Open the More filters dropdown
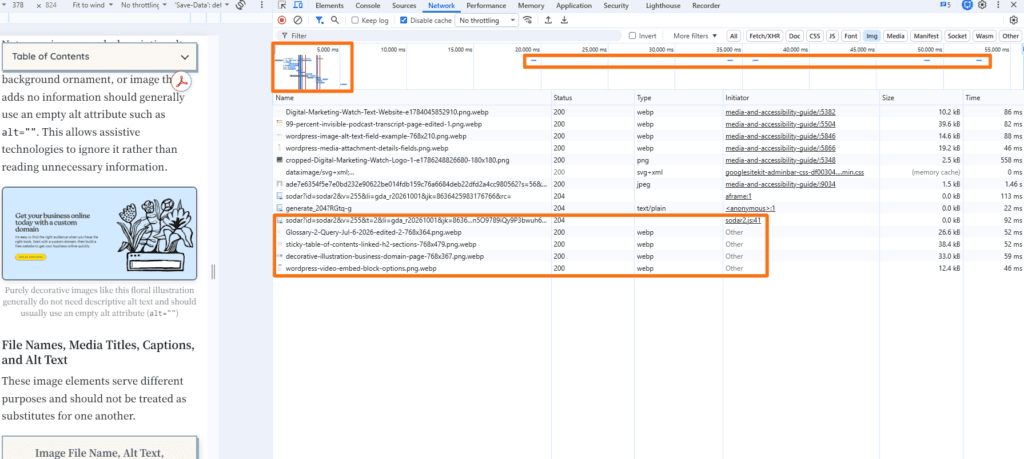The image size is (1024, 459). tap(695, 36)
